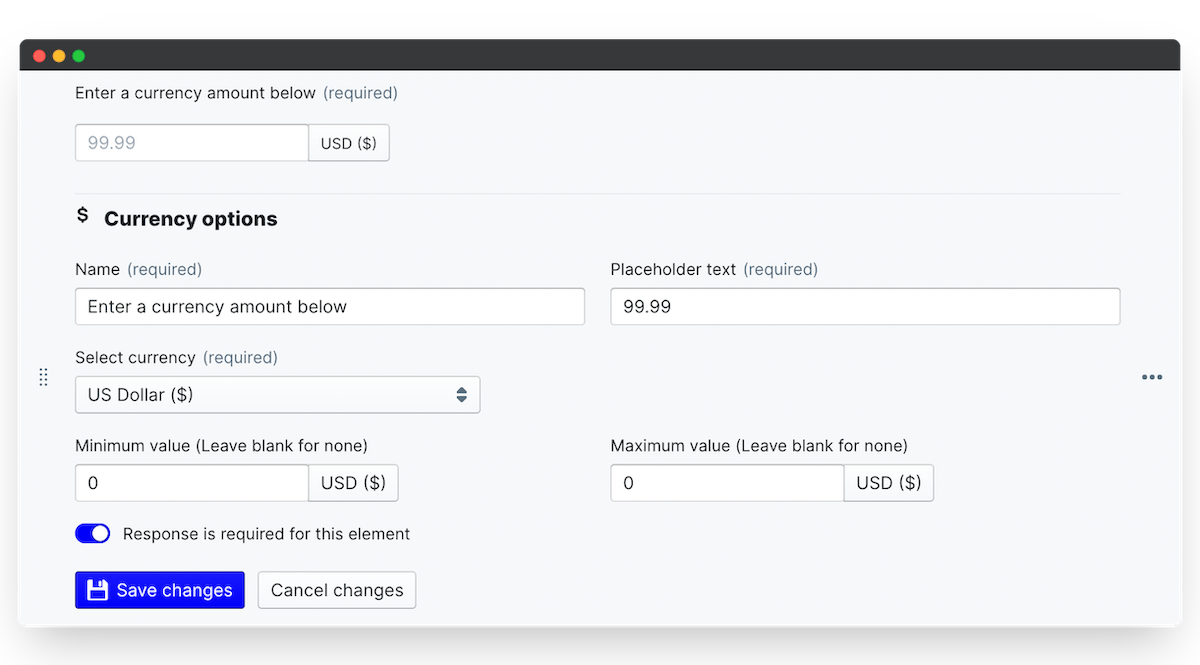The width and height of the screenshot is (1200, 665).
Task: Click the Currency options heading text
Action: click(191, 219)
